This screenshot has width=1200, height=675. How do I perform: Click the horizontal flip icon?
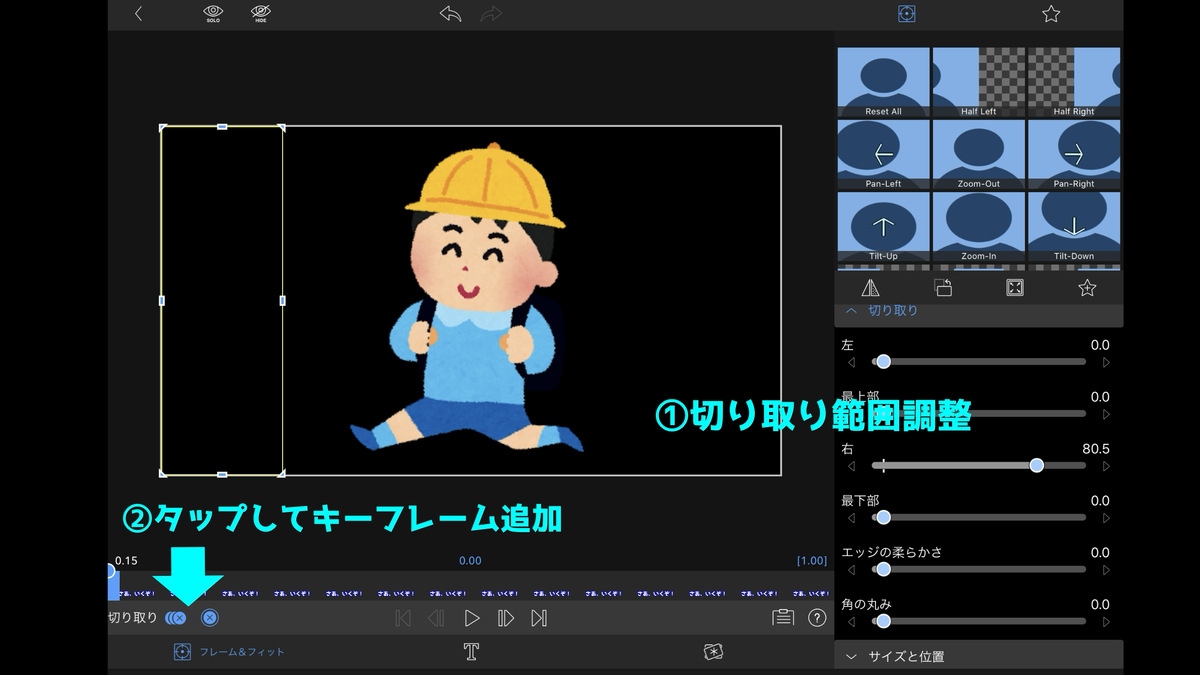pos(869,287)
